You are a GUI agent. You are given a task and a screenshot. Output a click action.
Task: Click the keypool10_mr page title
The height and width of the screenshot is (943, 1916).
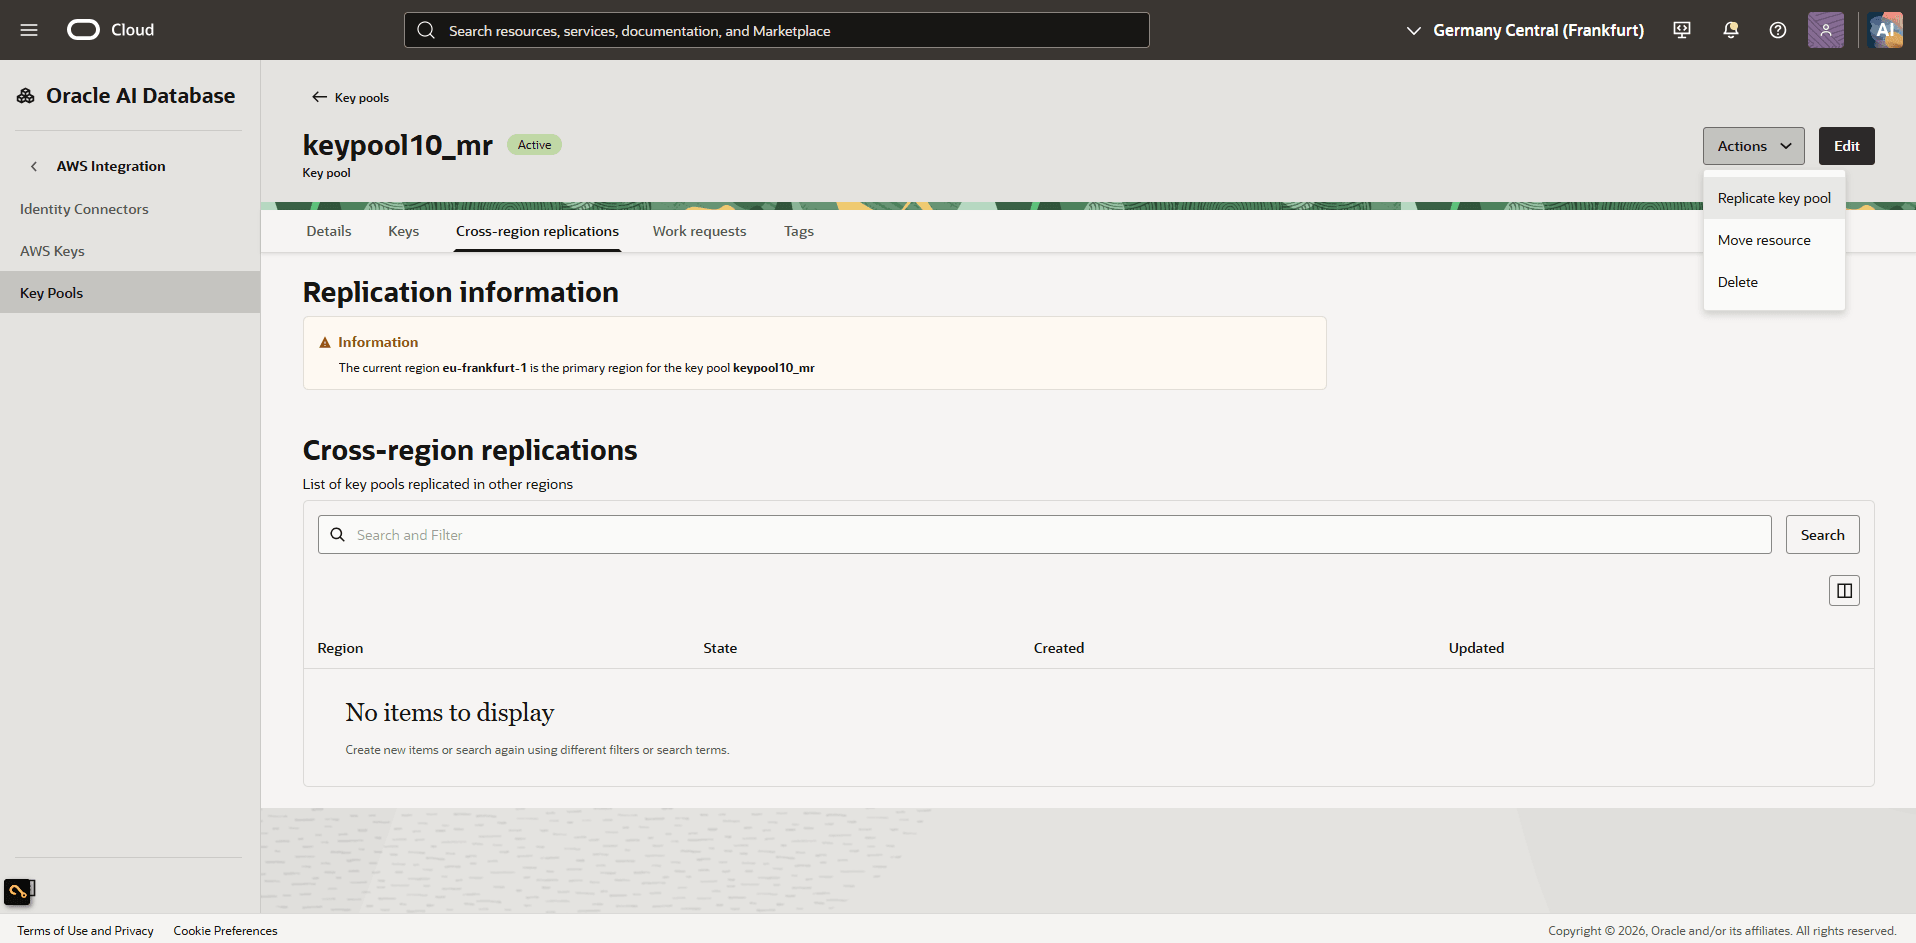coord(398,145)
